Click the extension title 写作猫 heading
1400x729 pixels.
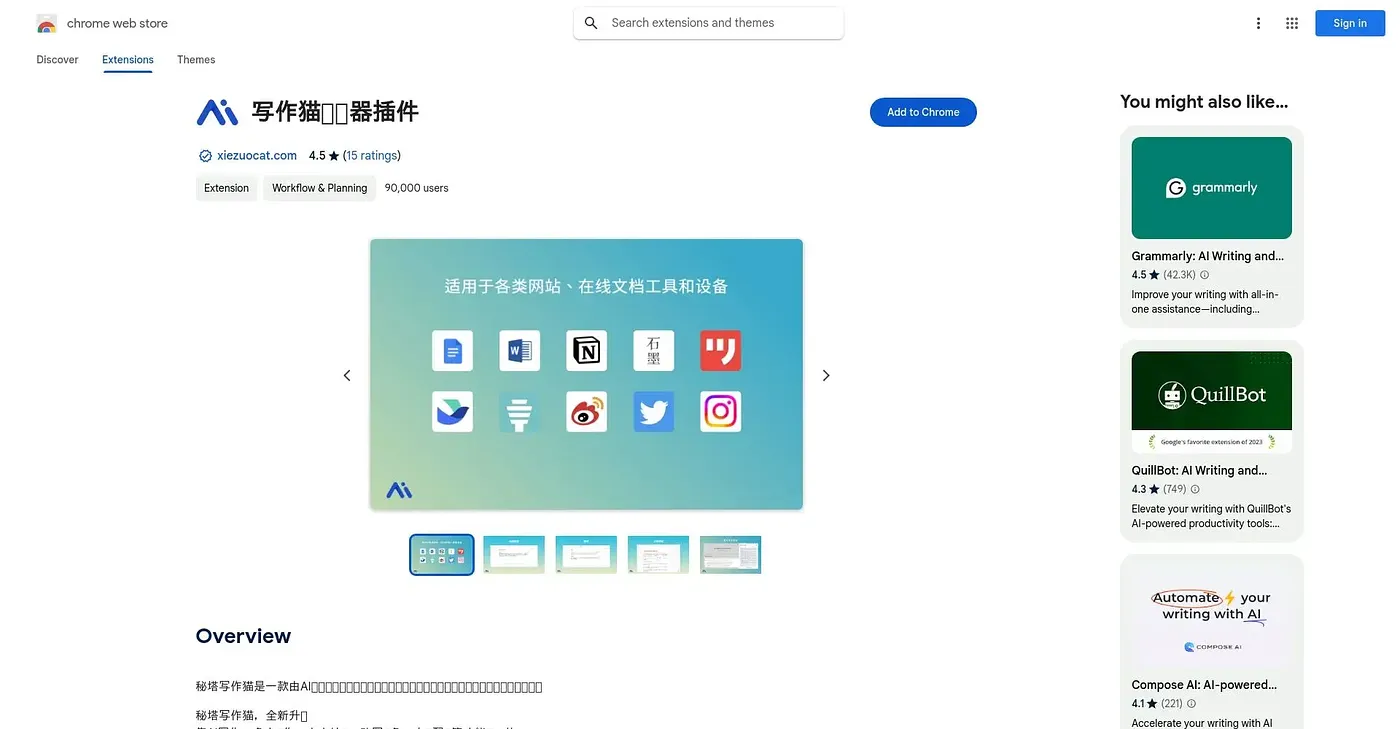334,112
